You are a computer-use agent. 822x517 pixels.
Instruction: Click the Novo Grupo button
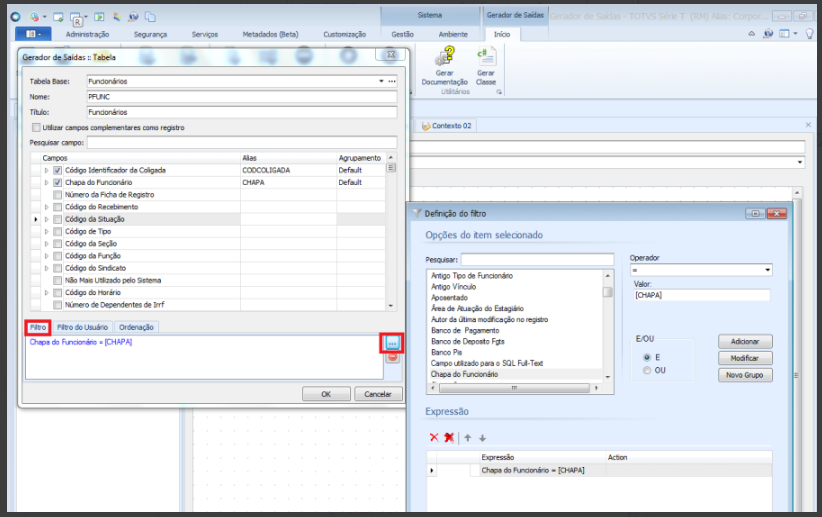point(745,375)
